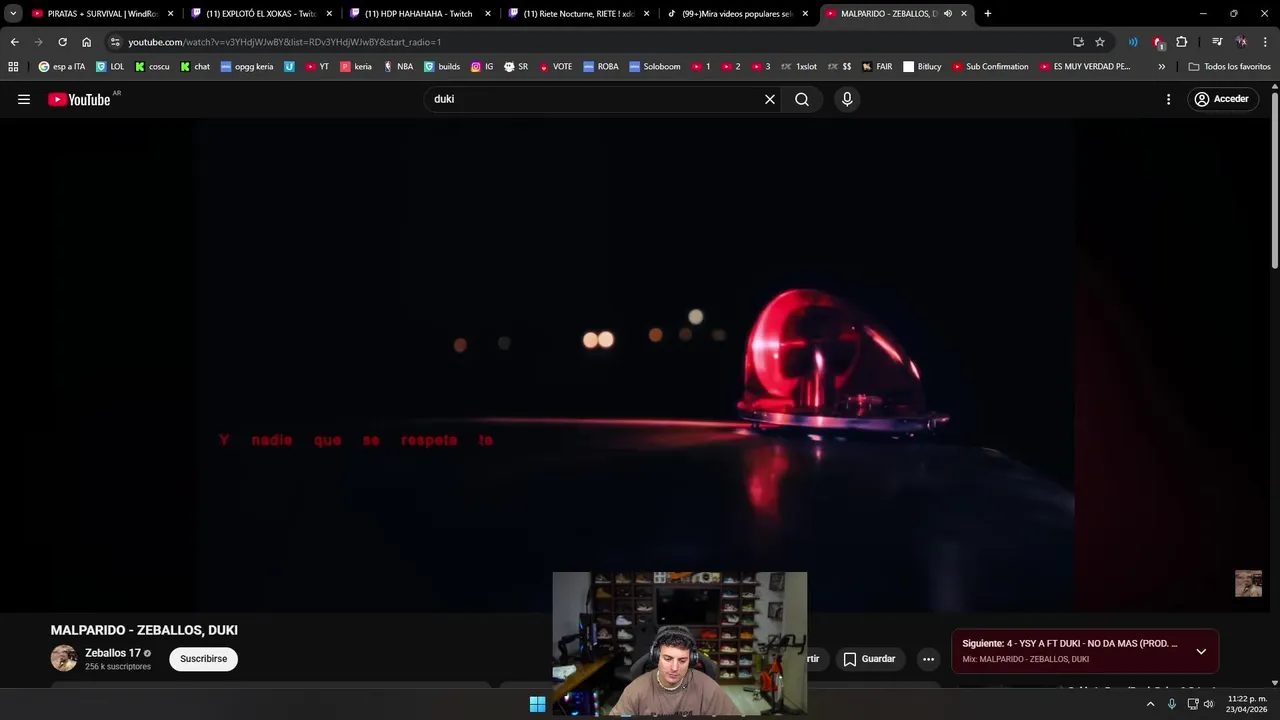Go to the YouTube home logo
The width and height of the screenshot is (1280, 720).
point(79,99)
